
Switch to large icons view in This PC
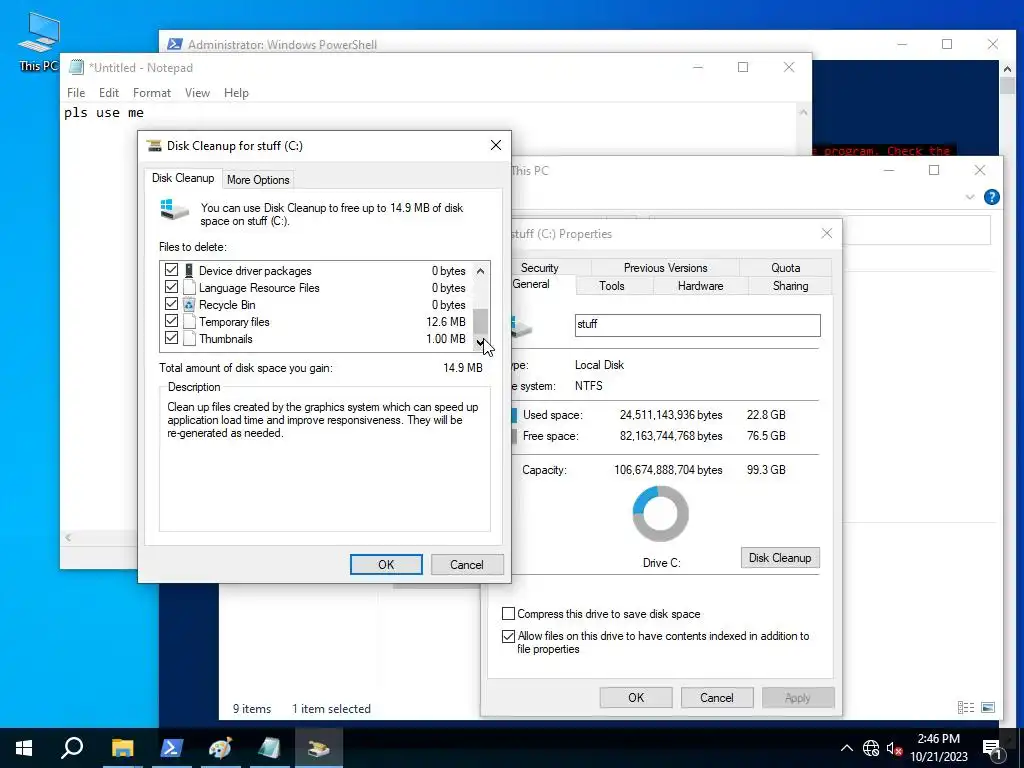tap(988, 707)
